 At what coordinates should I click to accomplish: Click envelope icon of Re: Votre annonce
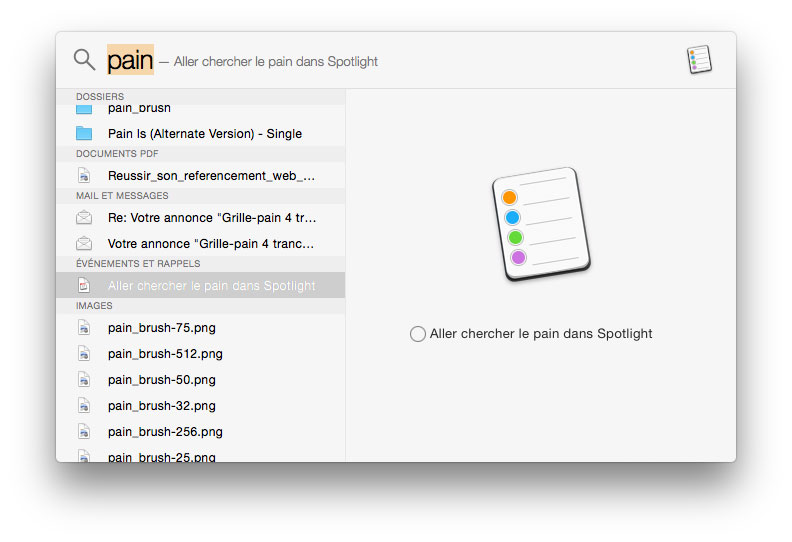pyautogui.click(x=84, y=218)
